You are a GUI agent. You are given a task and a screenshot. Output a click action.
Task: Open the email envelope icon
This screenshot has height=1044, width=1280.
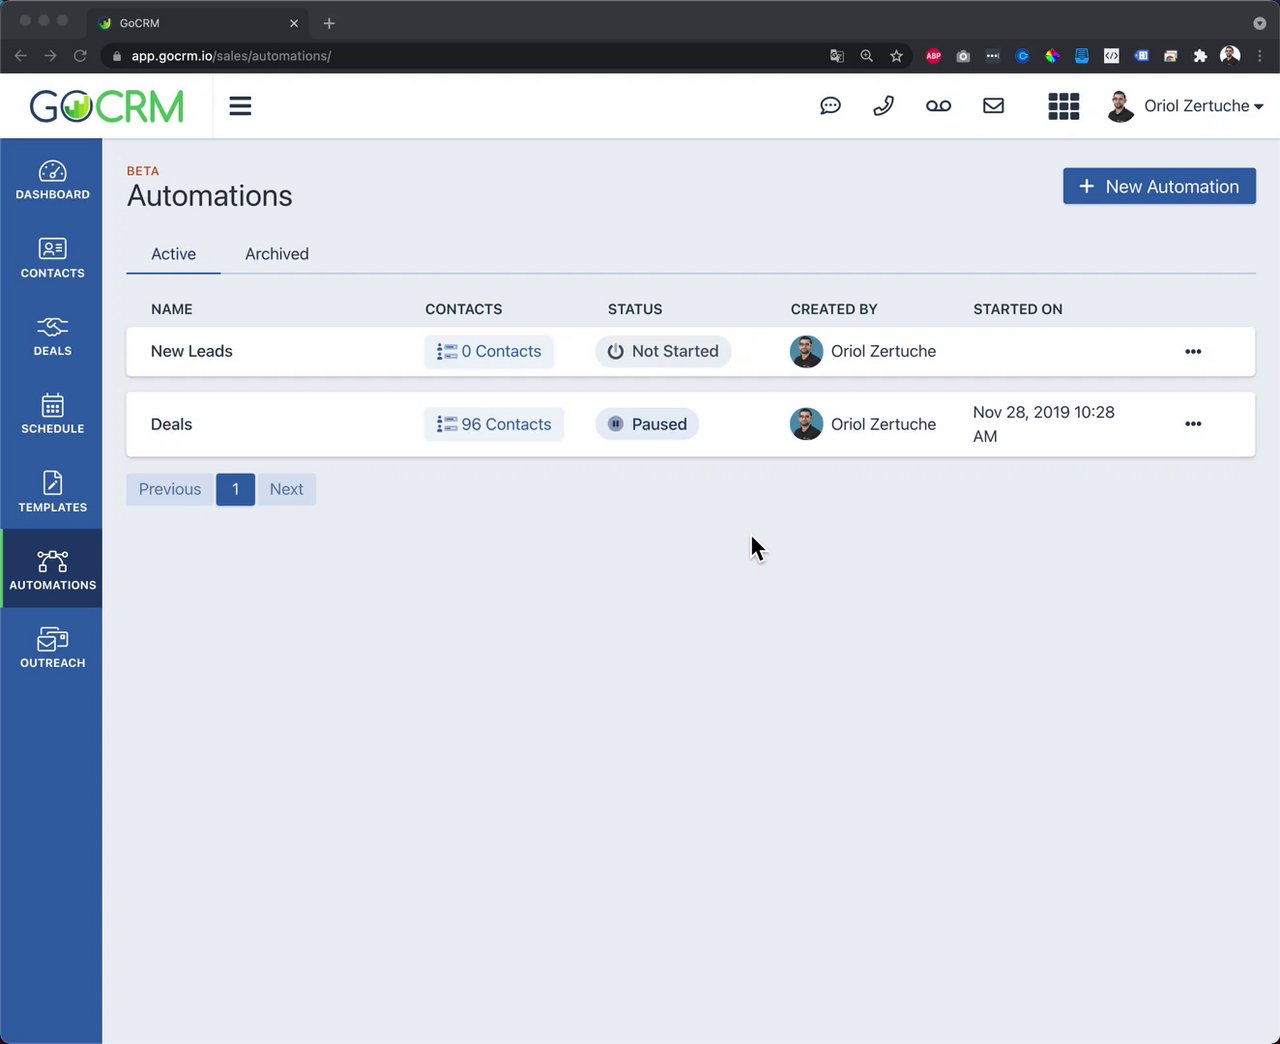[x=993, y=106]
